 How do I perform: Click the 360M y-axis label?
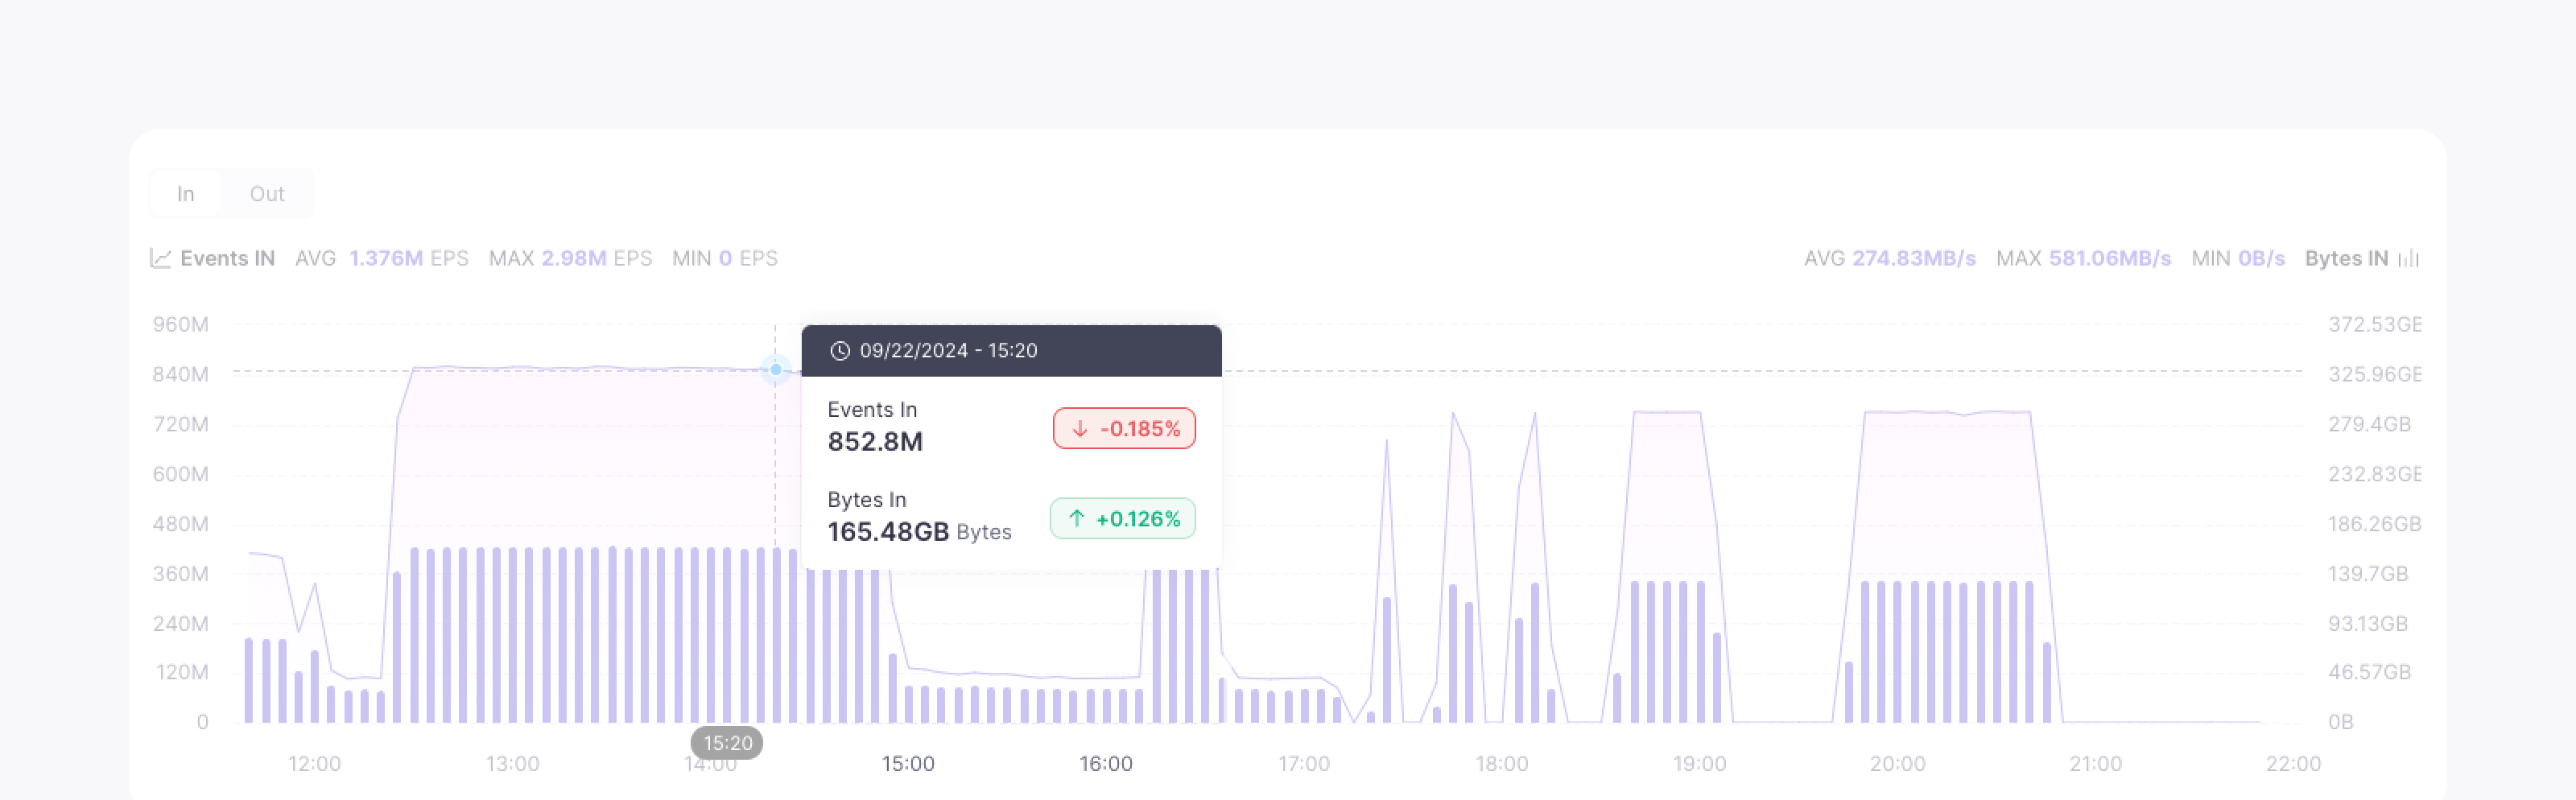(181, 575)
